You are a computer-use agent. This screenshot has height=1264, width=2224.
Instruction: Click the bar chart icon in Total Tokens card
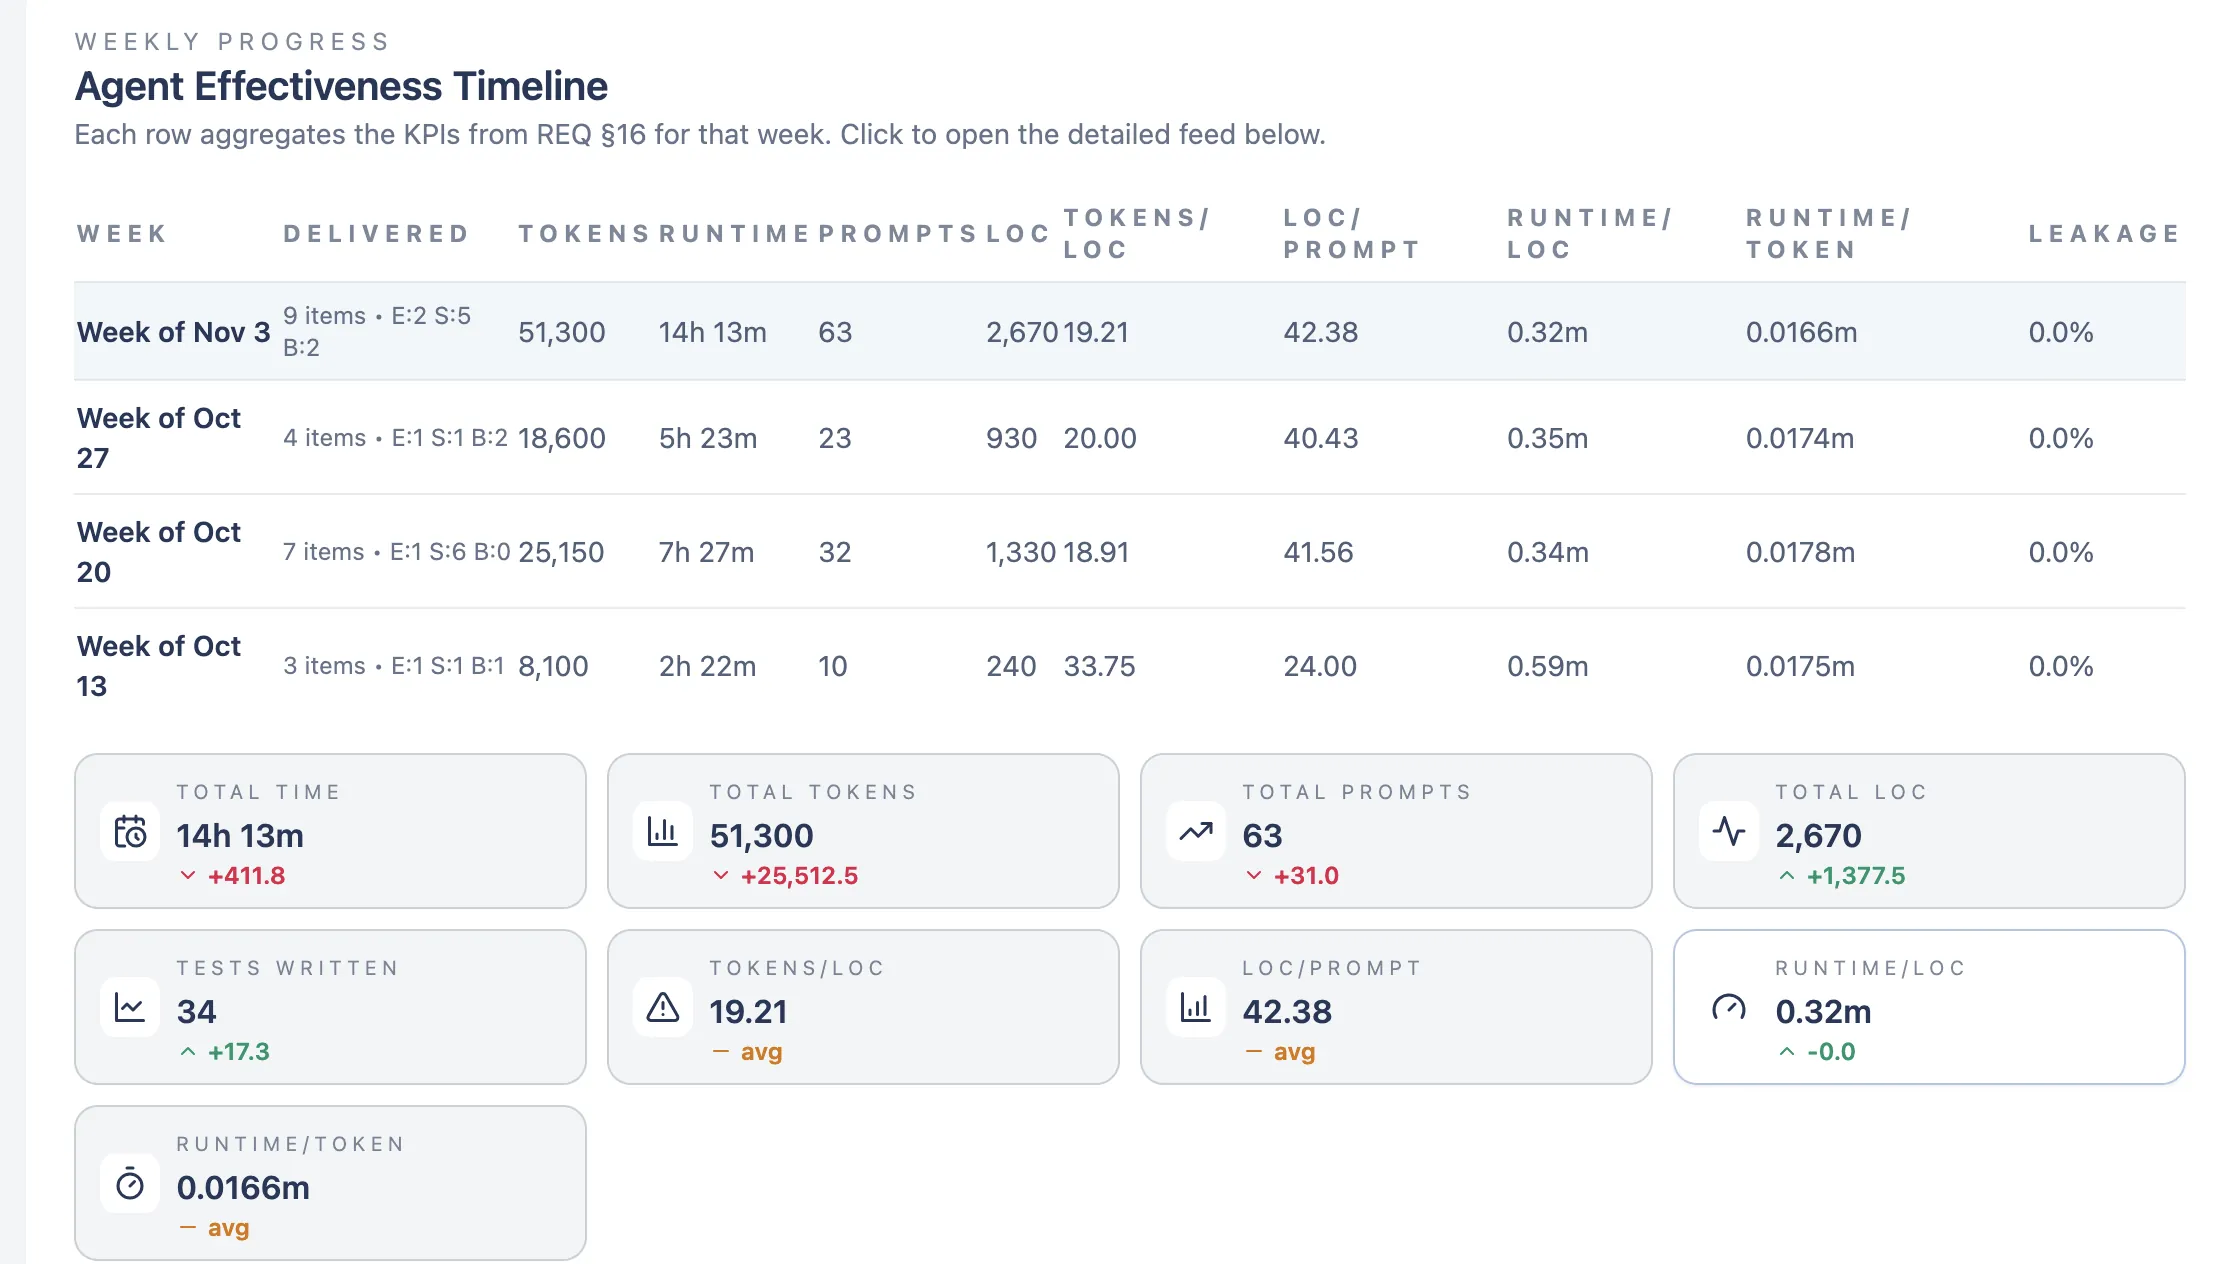click(x=663, y=832)
